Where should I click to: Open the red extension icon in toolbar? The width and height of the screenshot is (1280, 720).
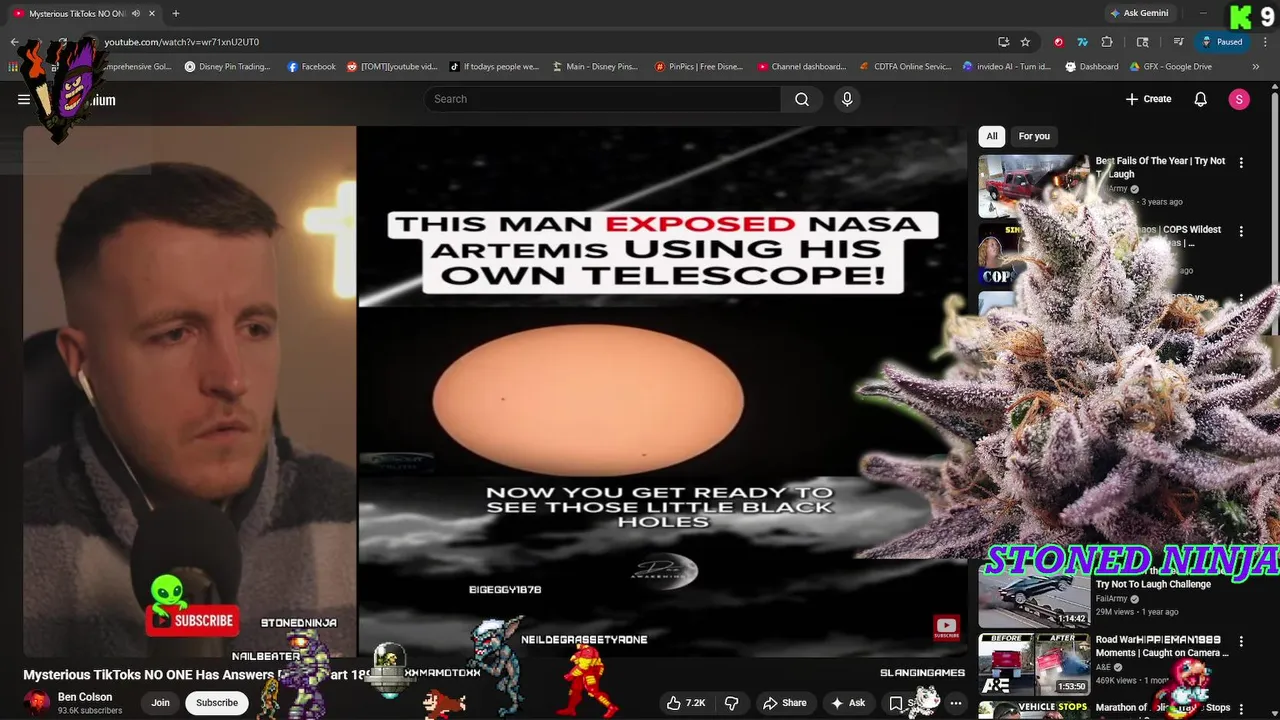coord(1059,42)
